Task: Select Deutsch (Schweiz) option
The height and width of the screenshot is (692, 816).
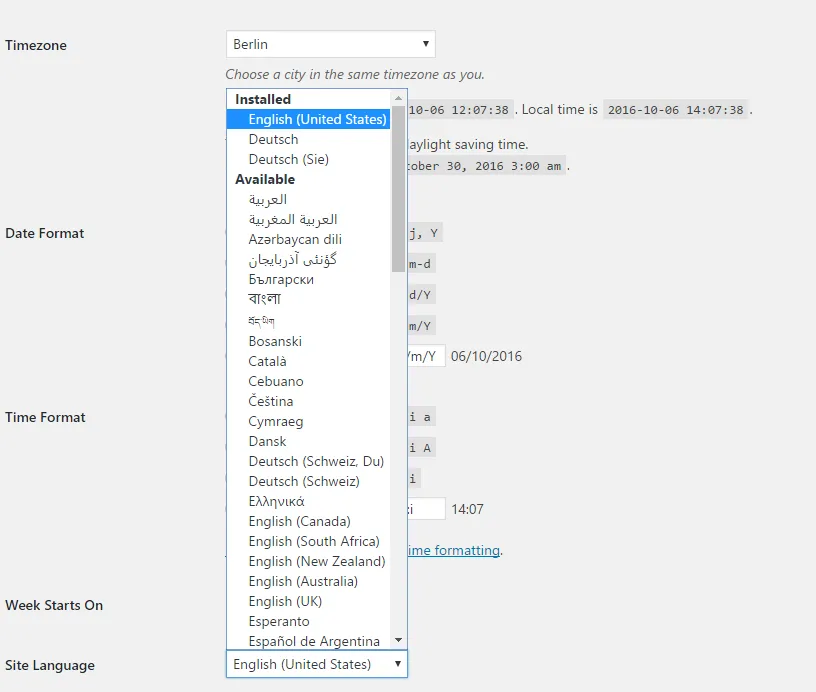Action: point(308,481)
